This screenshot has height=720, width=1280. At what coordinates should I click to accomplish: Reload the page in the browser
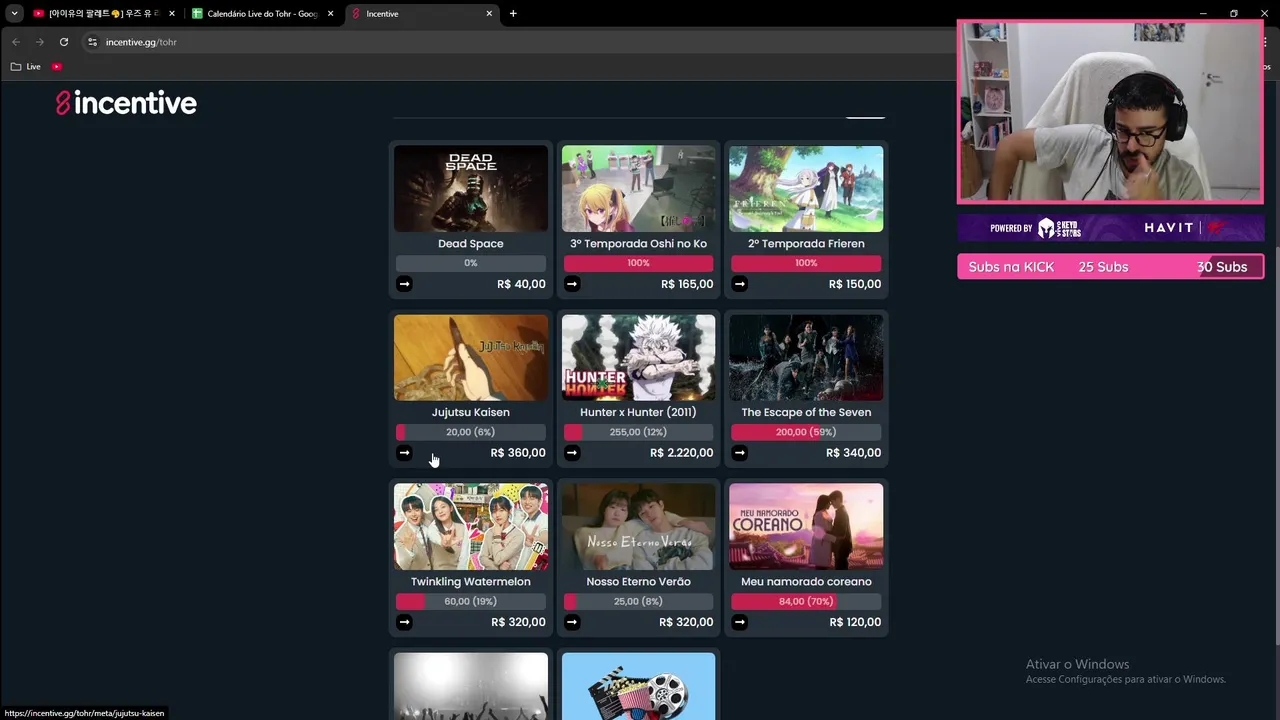(64, 42)
